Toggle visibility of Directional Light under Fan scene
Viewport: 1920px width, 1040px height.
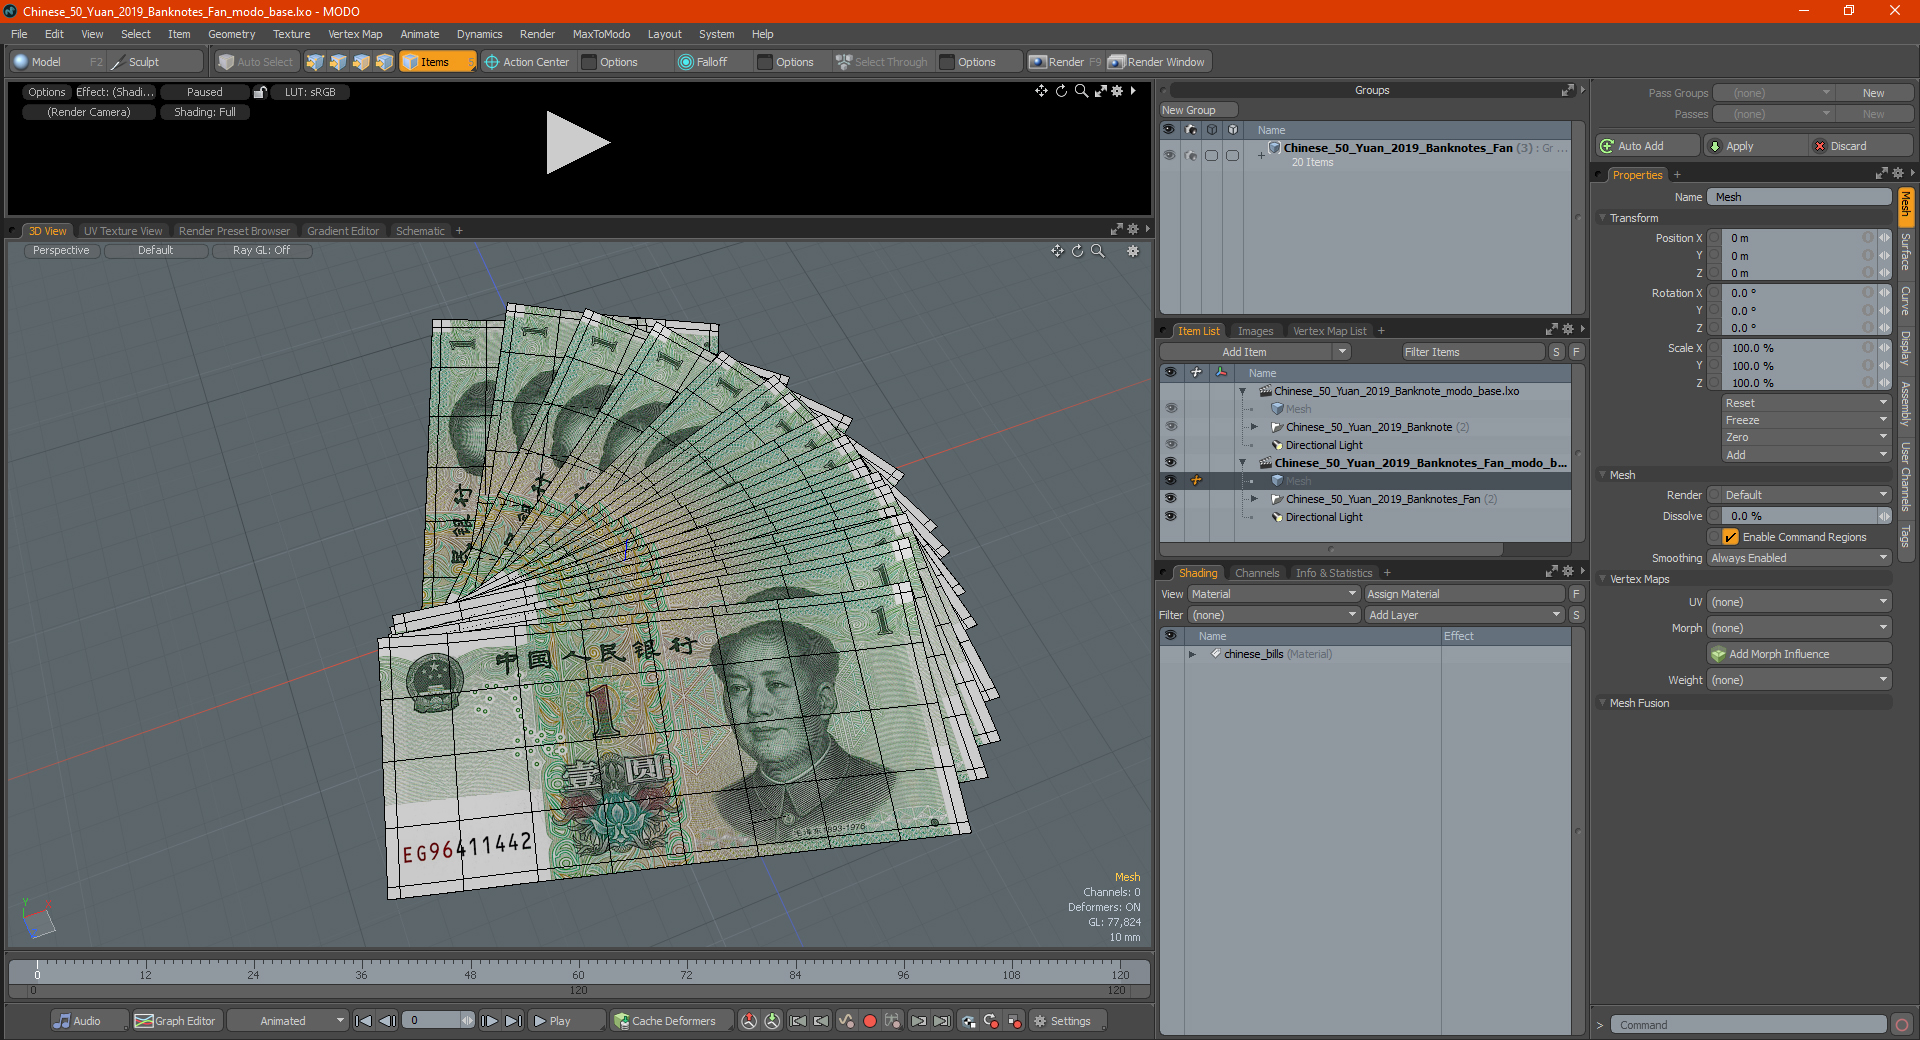pos(1170,517)
